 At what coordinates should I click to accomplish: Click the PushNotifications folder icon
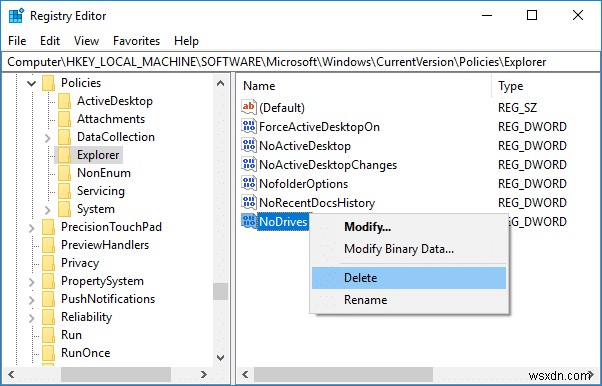pos(49,300)
